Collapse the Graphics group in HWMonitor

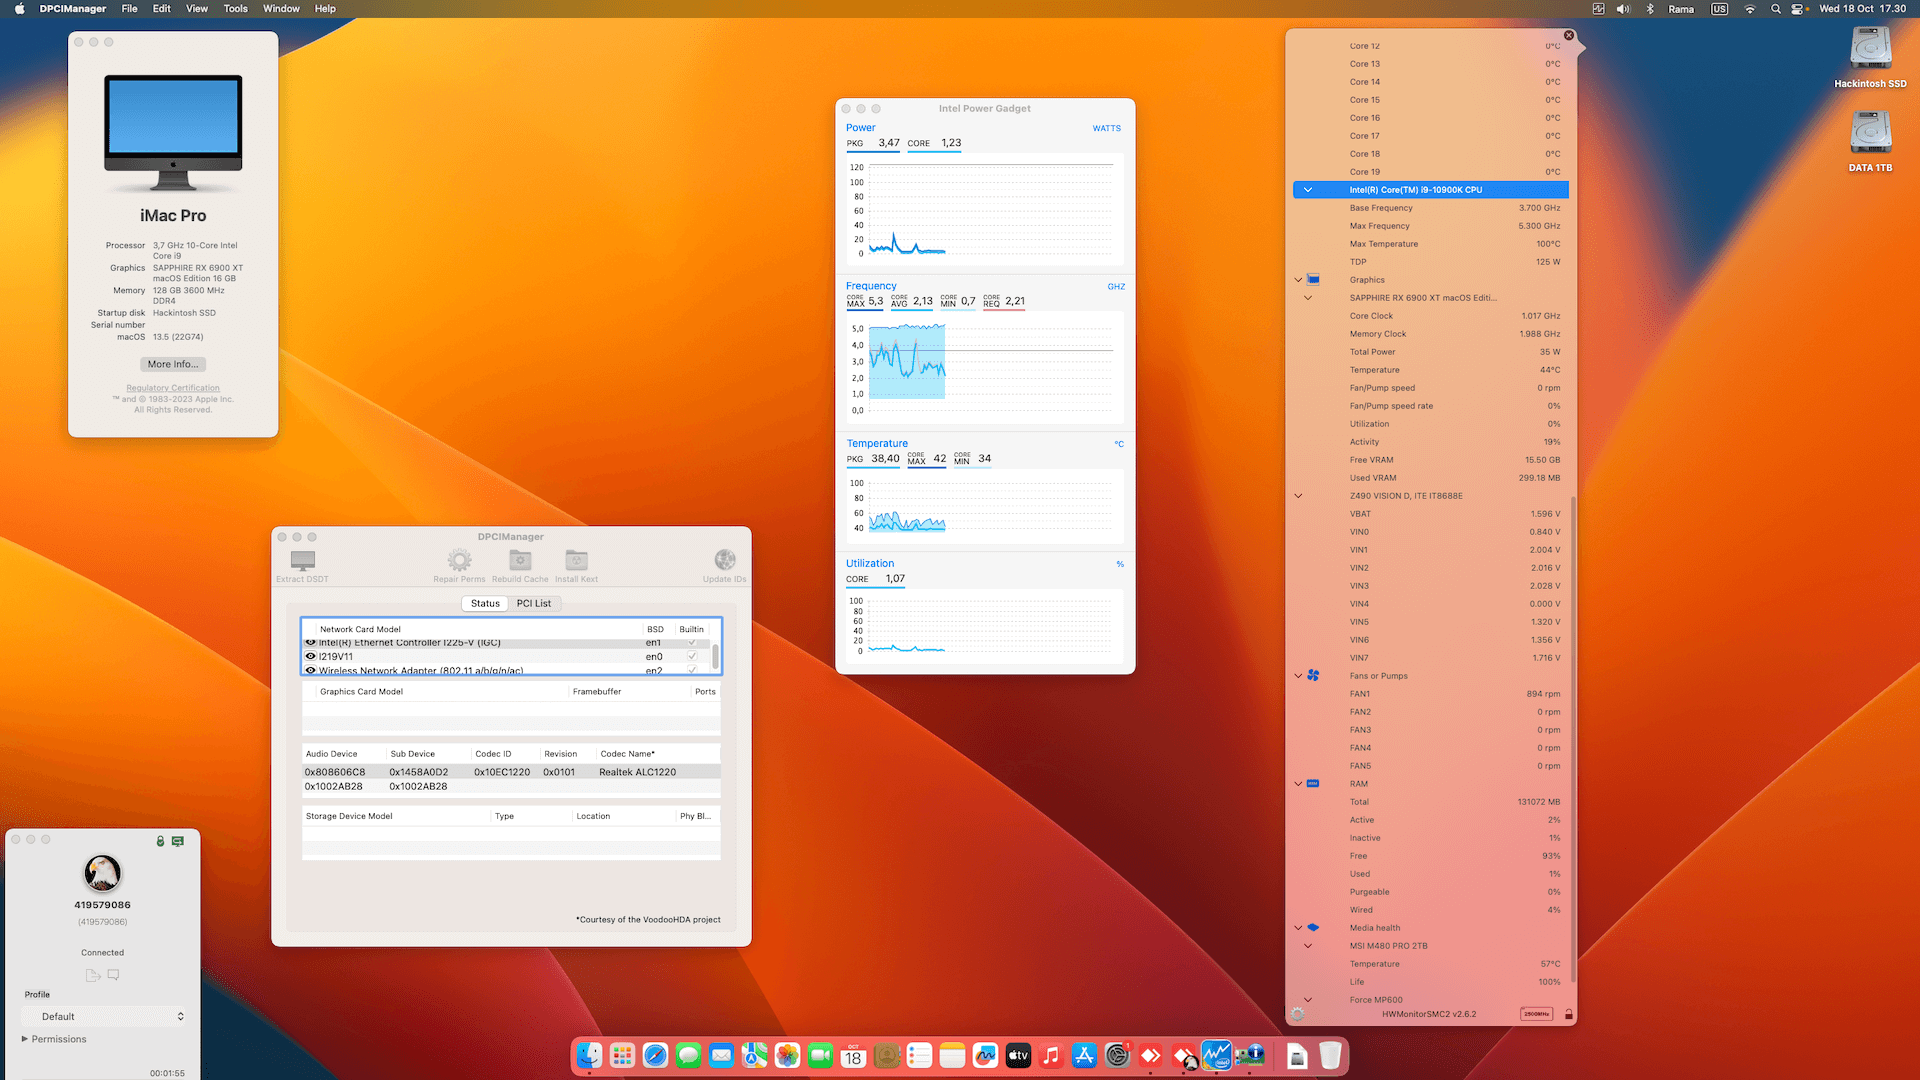1298,280
